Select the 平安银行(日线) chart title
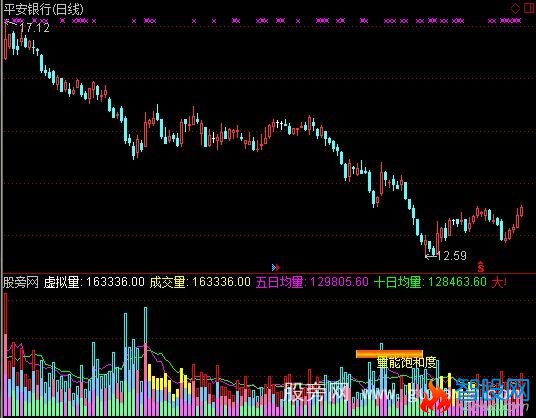This screenshot has height=418, width=536. click(x=43, y=9)
